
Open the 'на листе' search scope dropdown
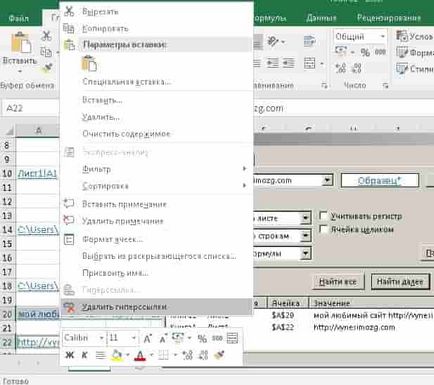tap(305, 218)
